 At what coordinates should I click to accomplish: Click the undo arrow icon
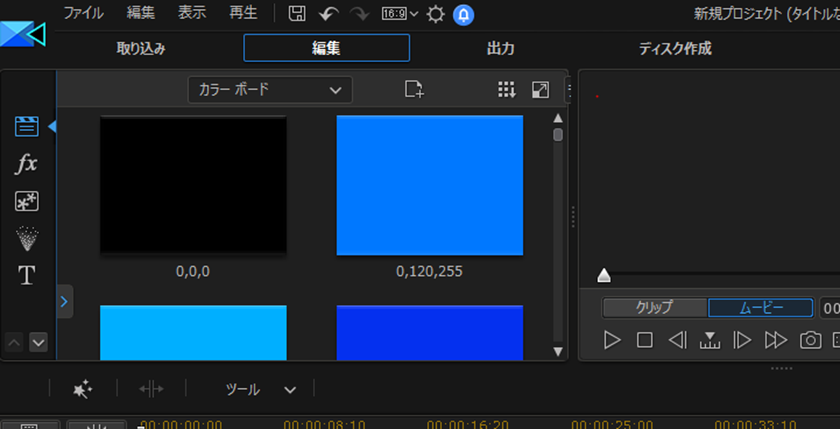(x=328, y=14)
